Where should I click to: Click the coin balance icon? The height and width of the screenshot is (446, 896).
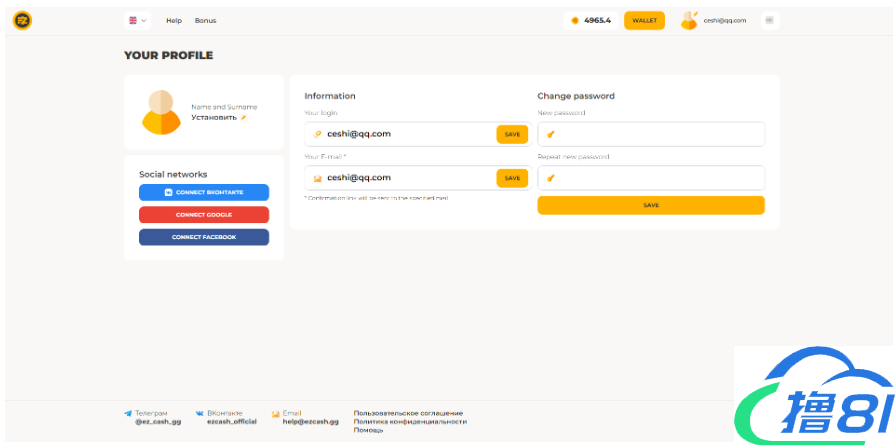pyautogui.click(x=575, y=20)
